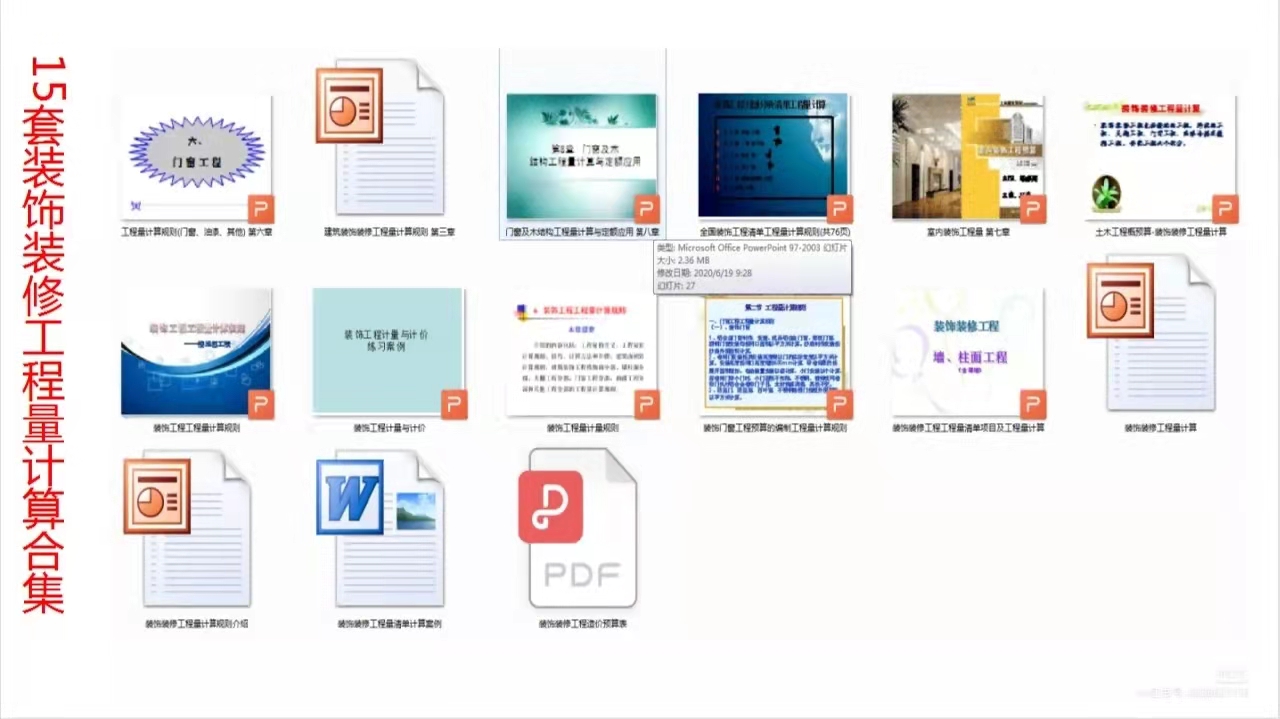Viewport: 1280px width, 719px height.
Task: Select the 墙、柱面工程 slide thumbnail
Action: point(969,353)
